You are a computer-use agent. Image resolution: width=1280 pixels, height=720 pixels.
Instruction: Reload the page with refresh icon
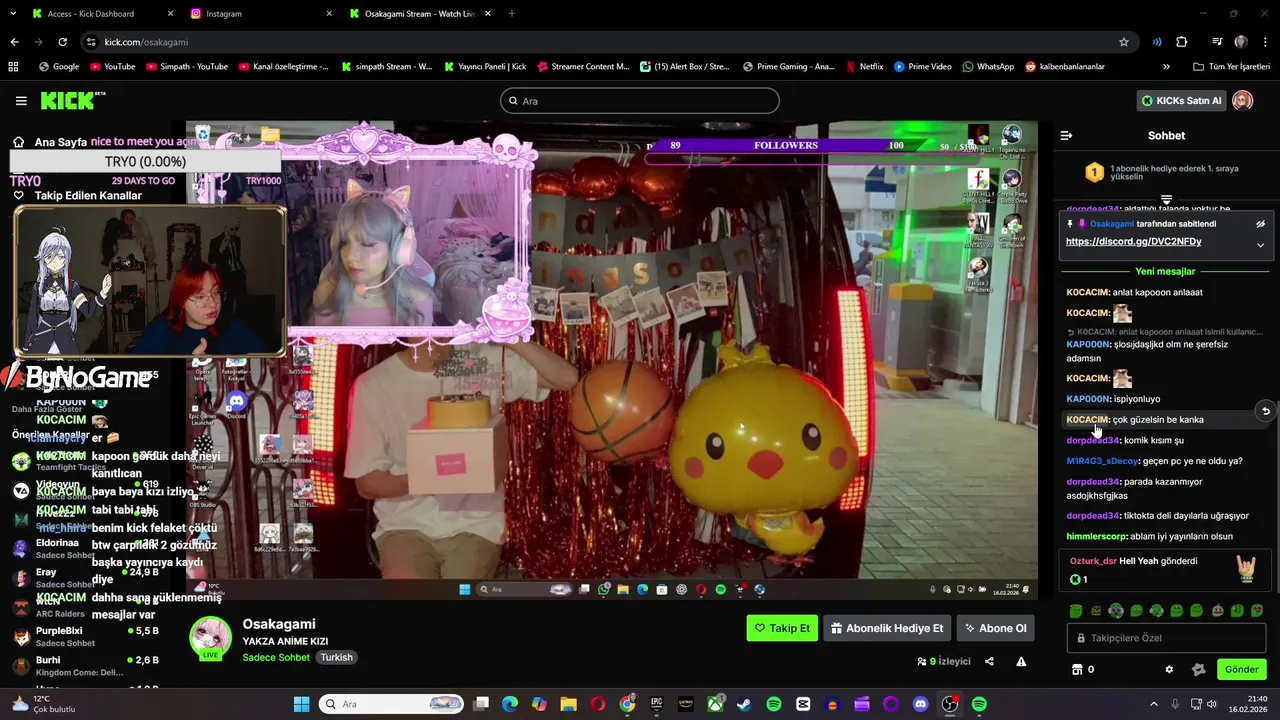[x=62, y=42]
